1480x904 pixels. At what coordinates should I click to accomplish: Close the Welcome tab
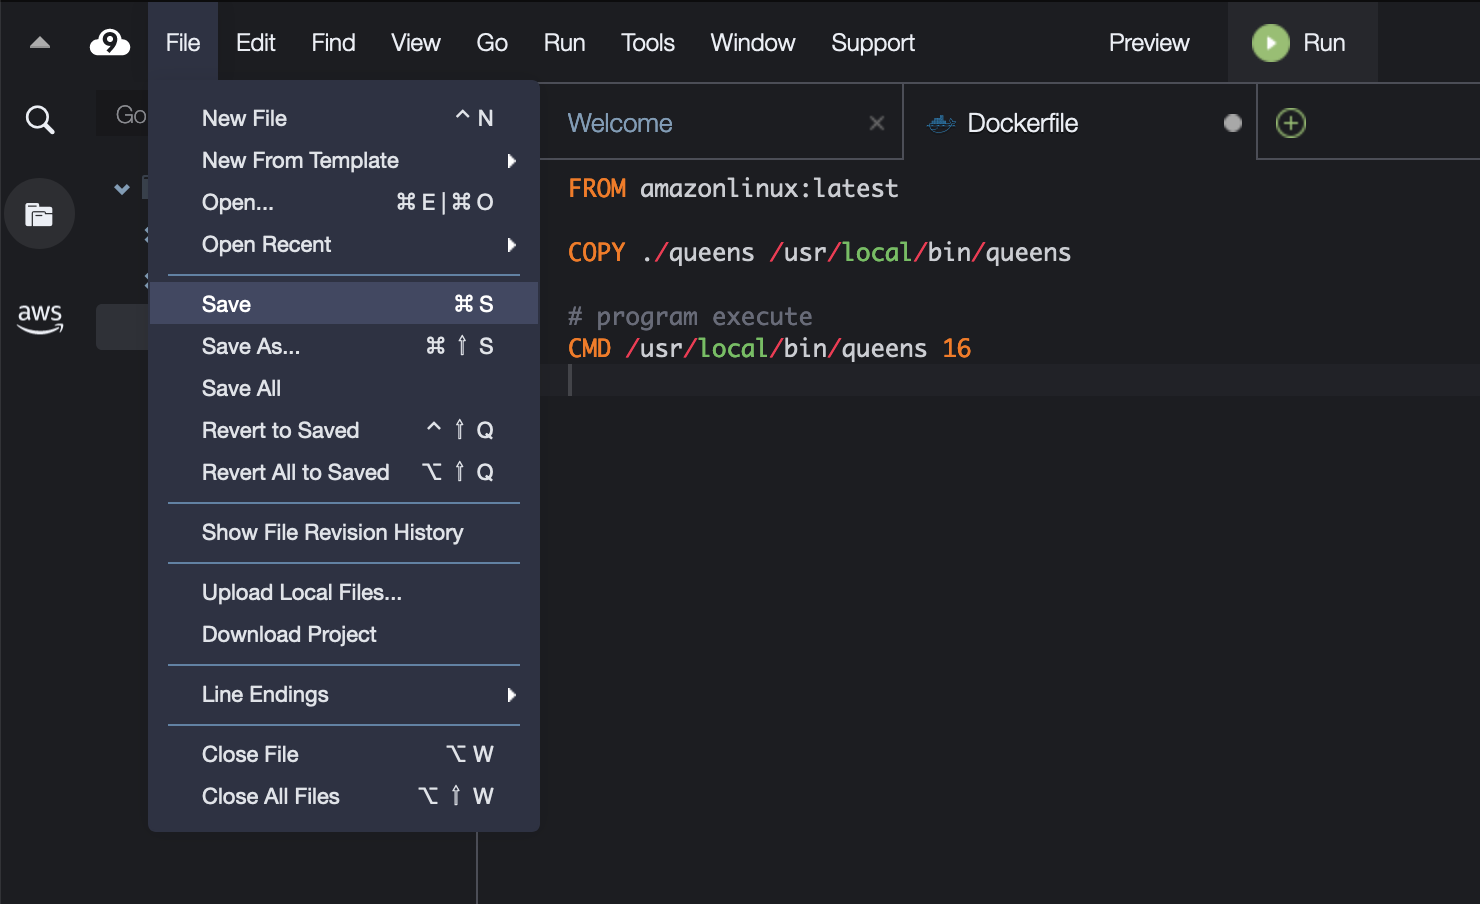click(877, 123)
